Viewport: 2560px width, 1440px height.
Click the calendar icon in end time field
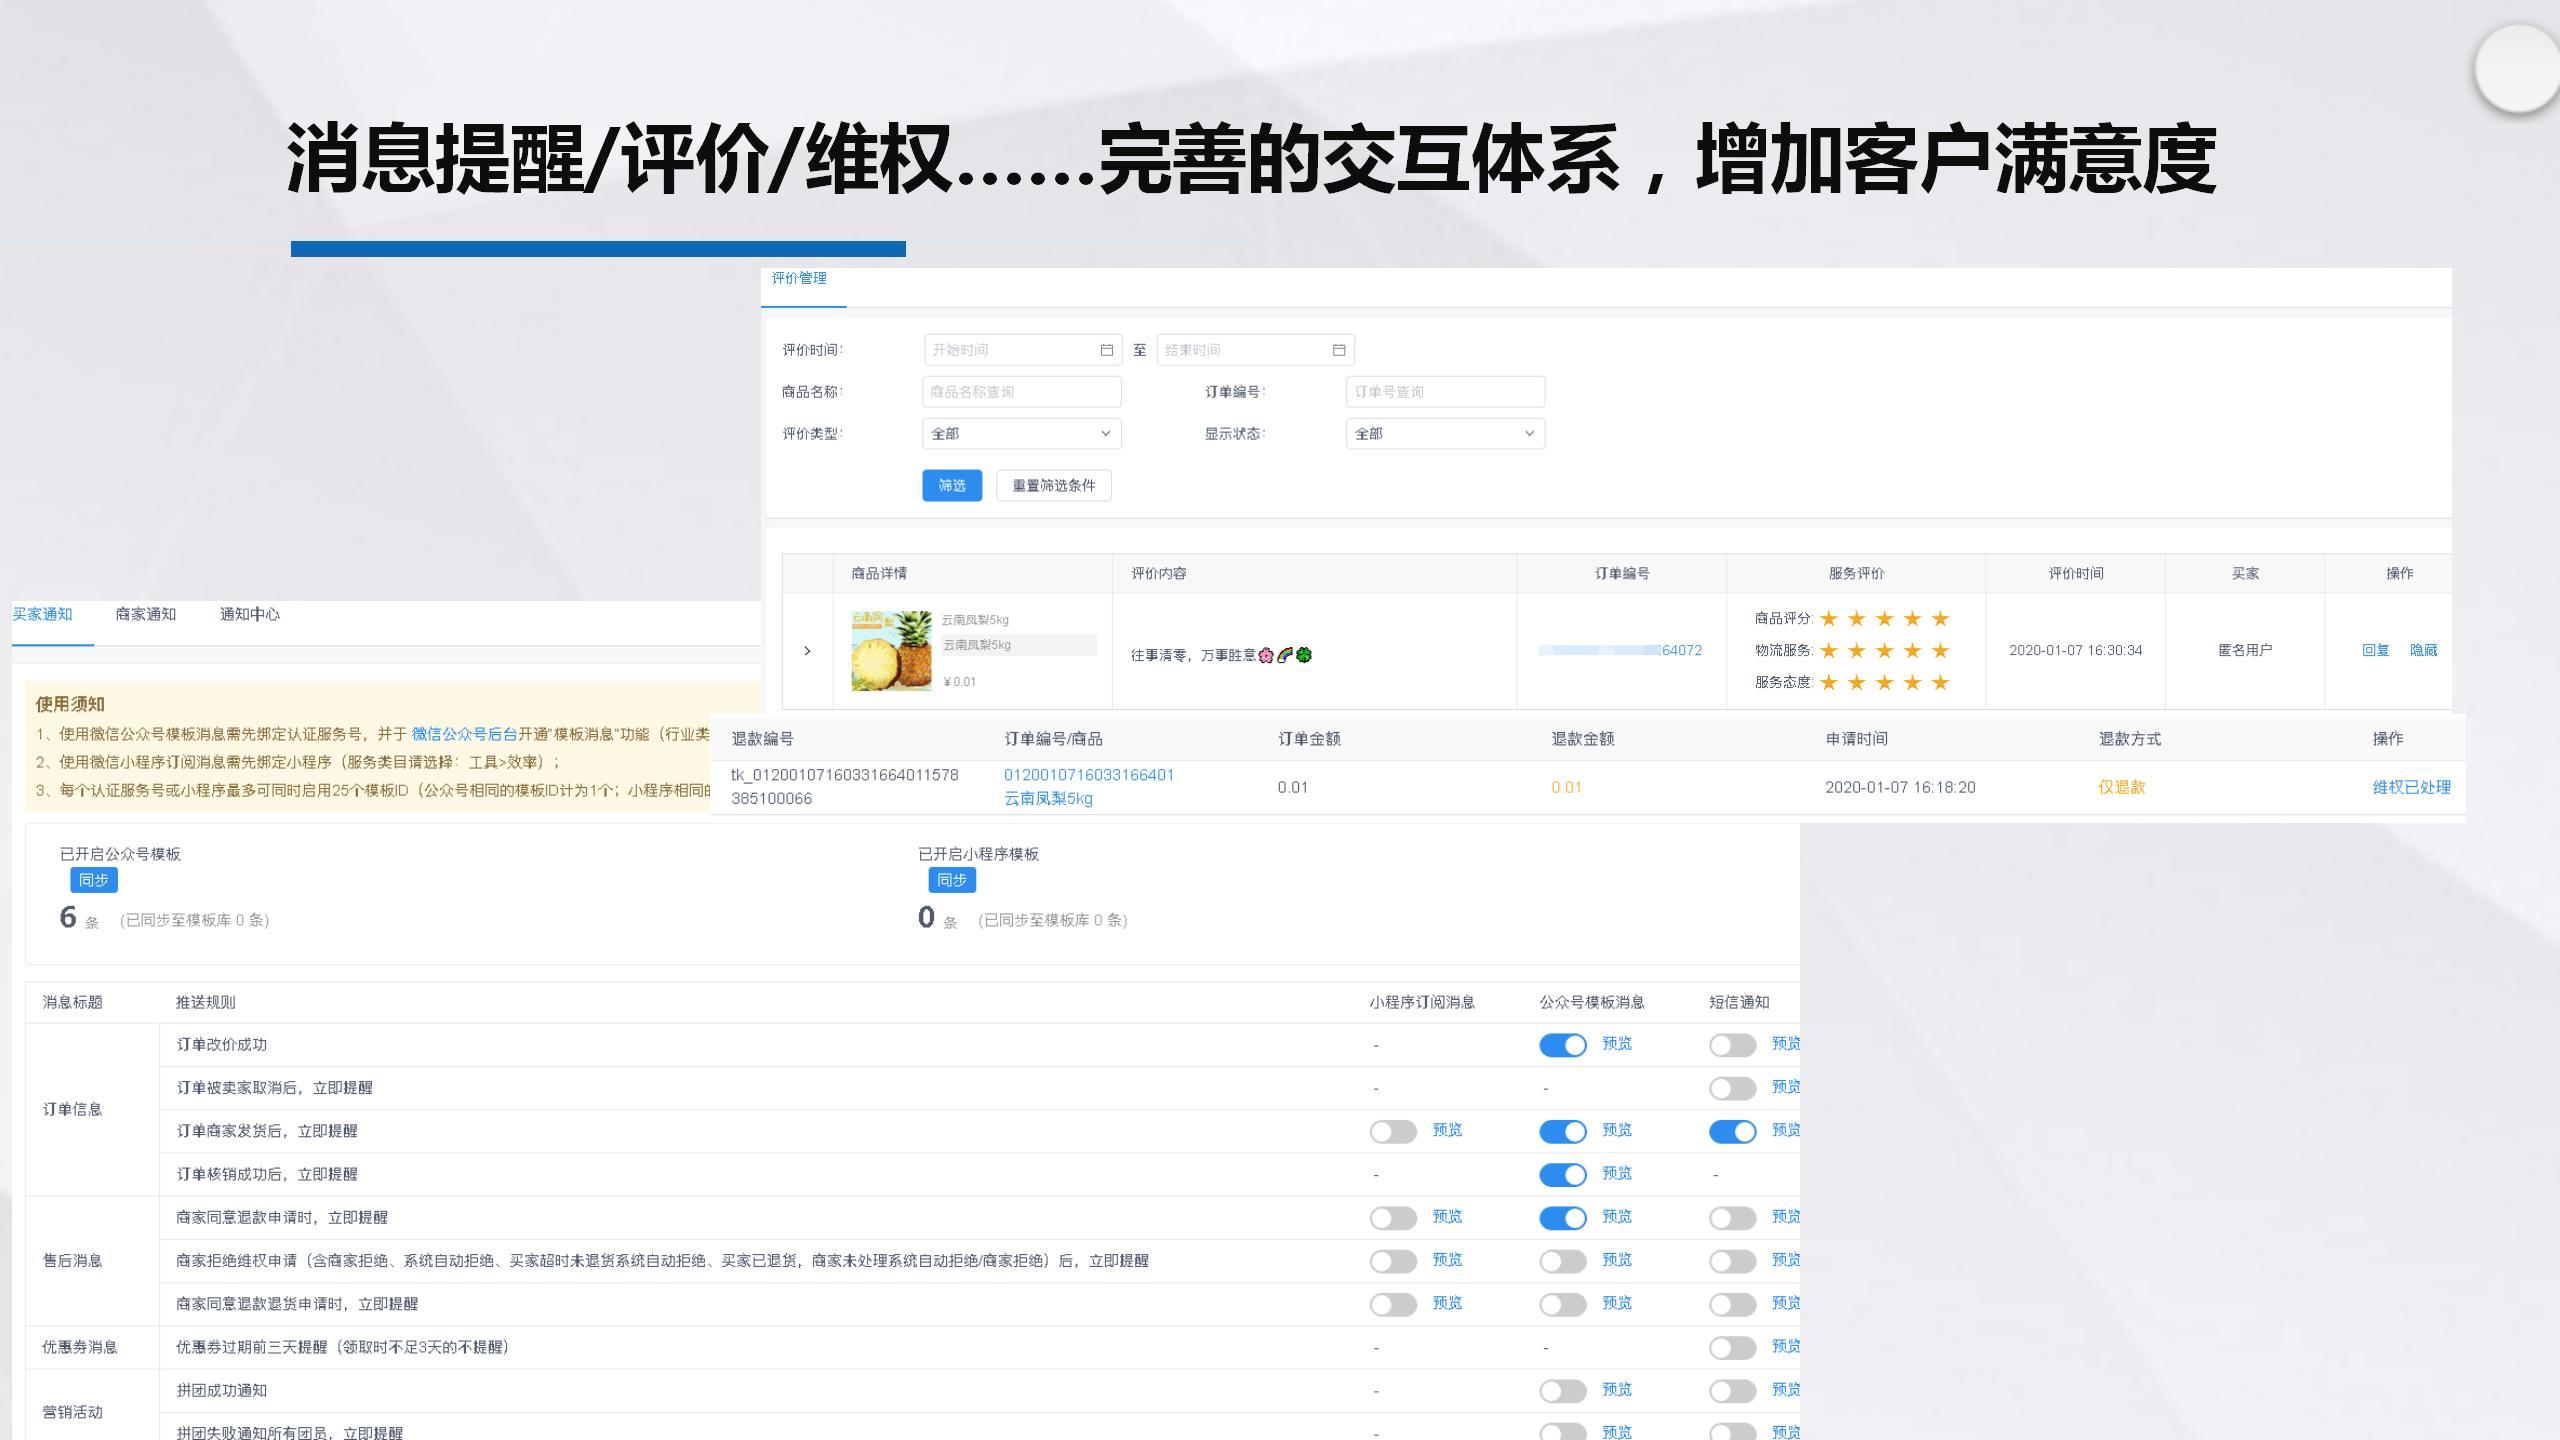point(1339,350)
